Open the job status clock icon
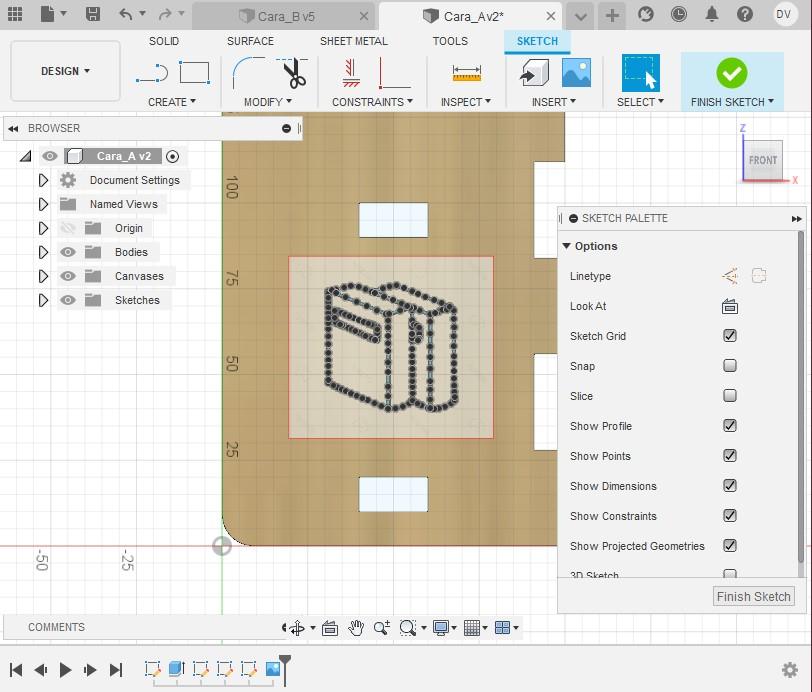 (x=679, y=15)
